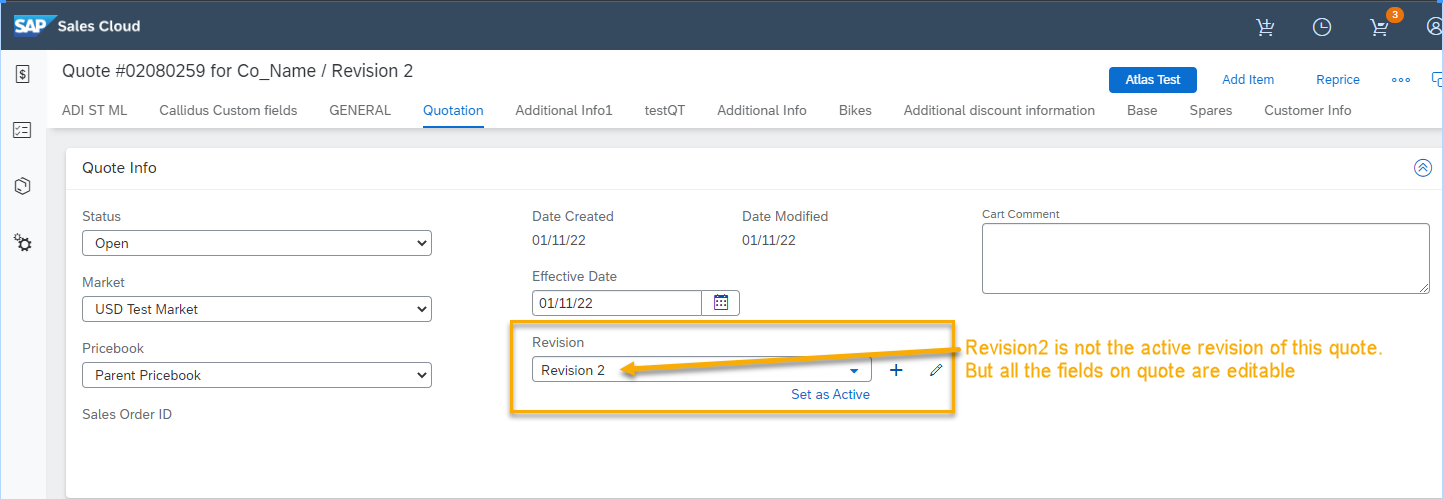This screenshot has width=1443, height=499.
Task: Open the recent history clock icon
Action: click(x=1322, y=27)
